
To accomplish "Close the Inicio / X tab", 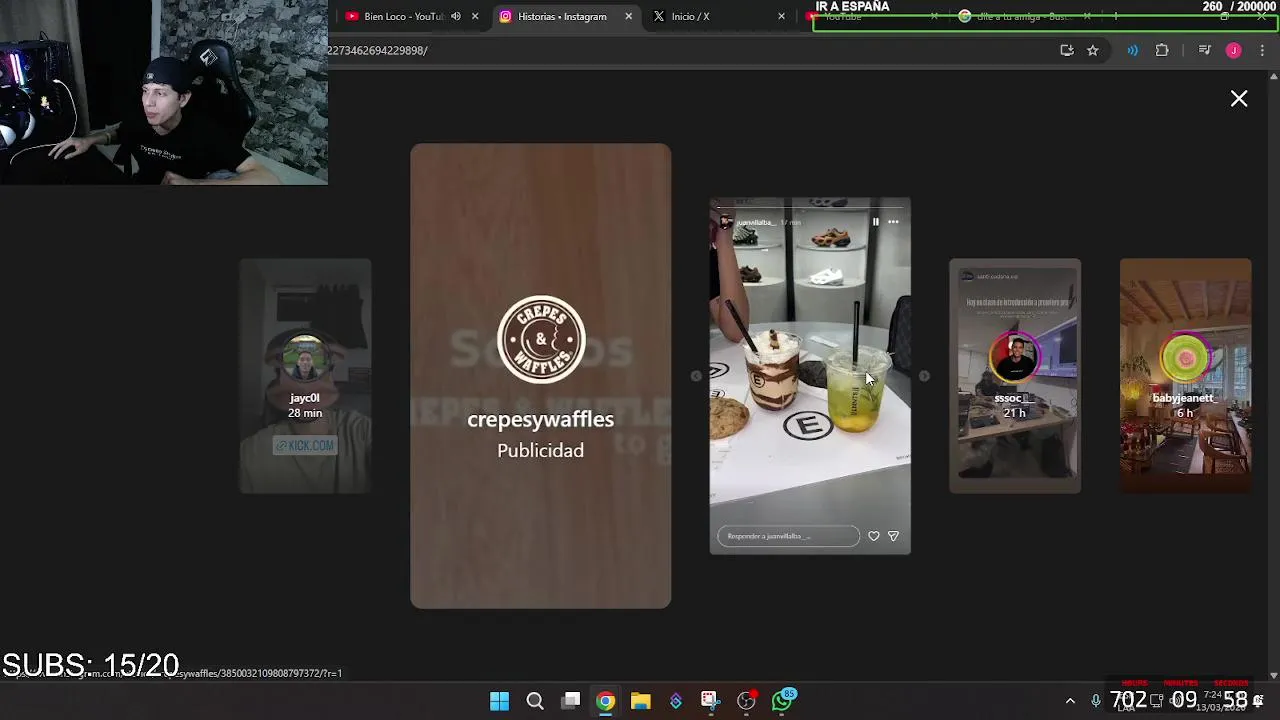I will point(781,16).
